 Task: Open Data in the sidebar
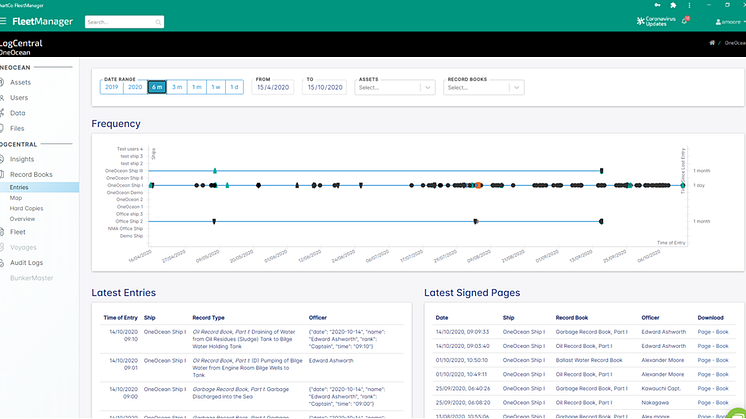[x=18, y=113]
